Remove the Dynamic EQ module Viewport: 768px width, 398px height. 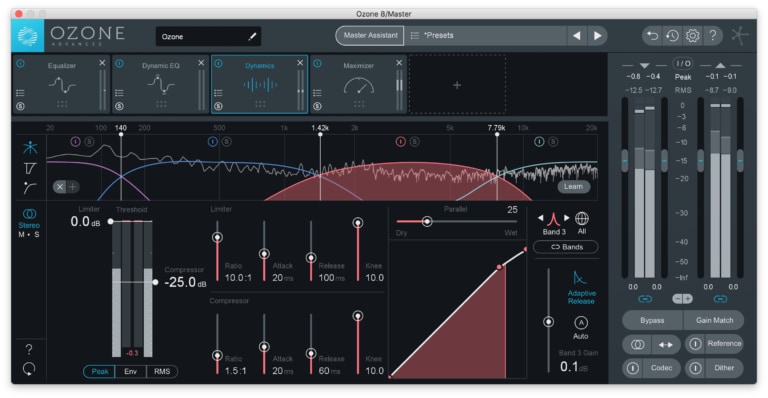click(201, 63)
